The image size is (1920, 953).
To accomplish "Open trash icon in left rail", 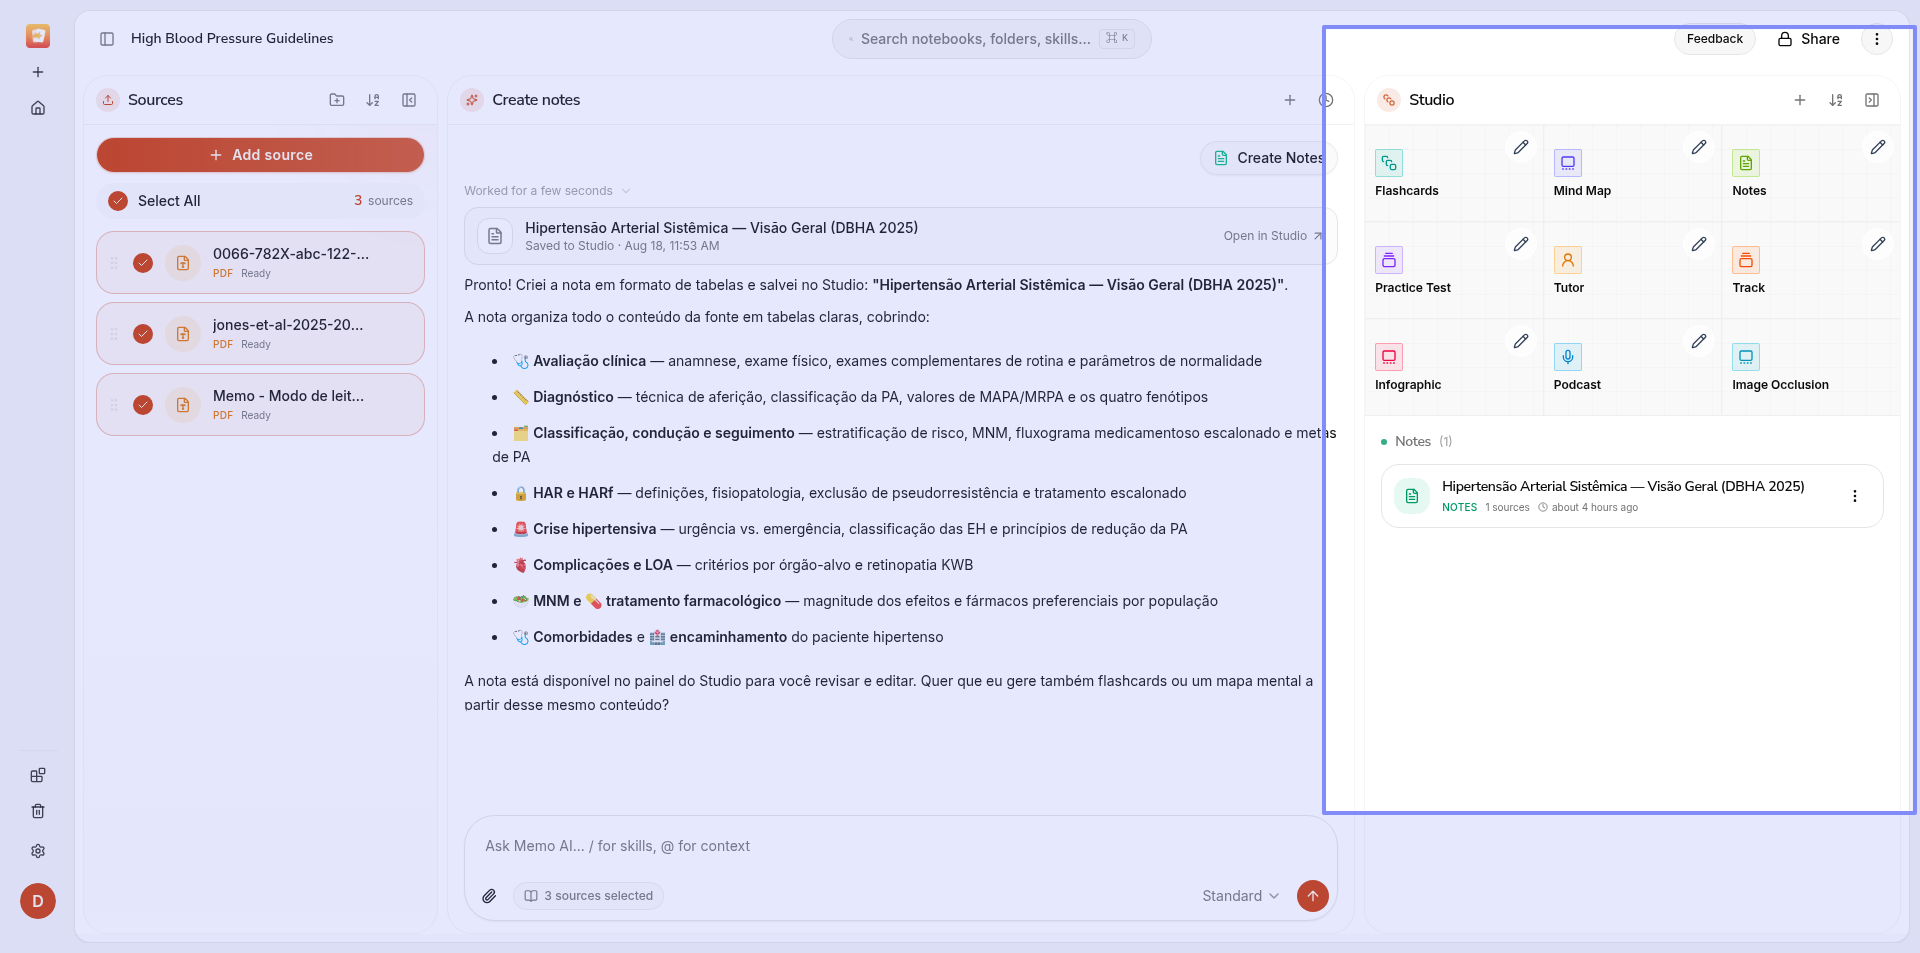I will 38,811.
